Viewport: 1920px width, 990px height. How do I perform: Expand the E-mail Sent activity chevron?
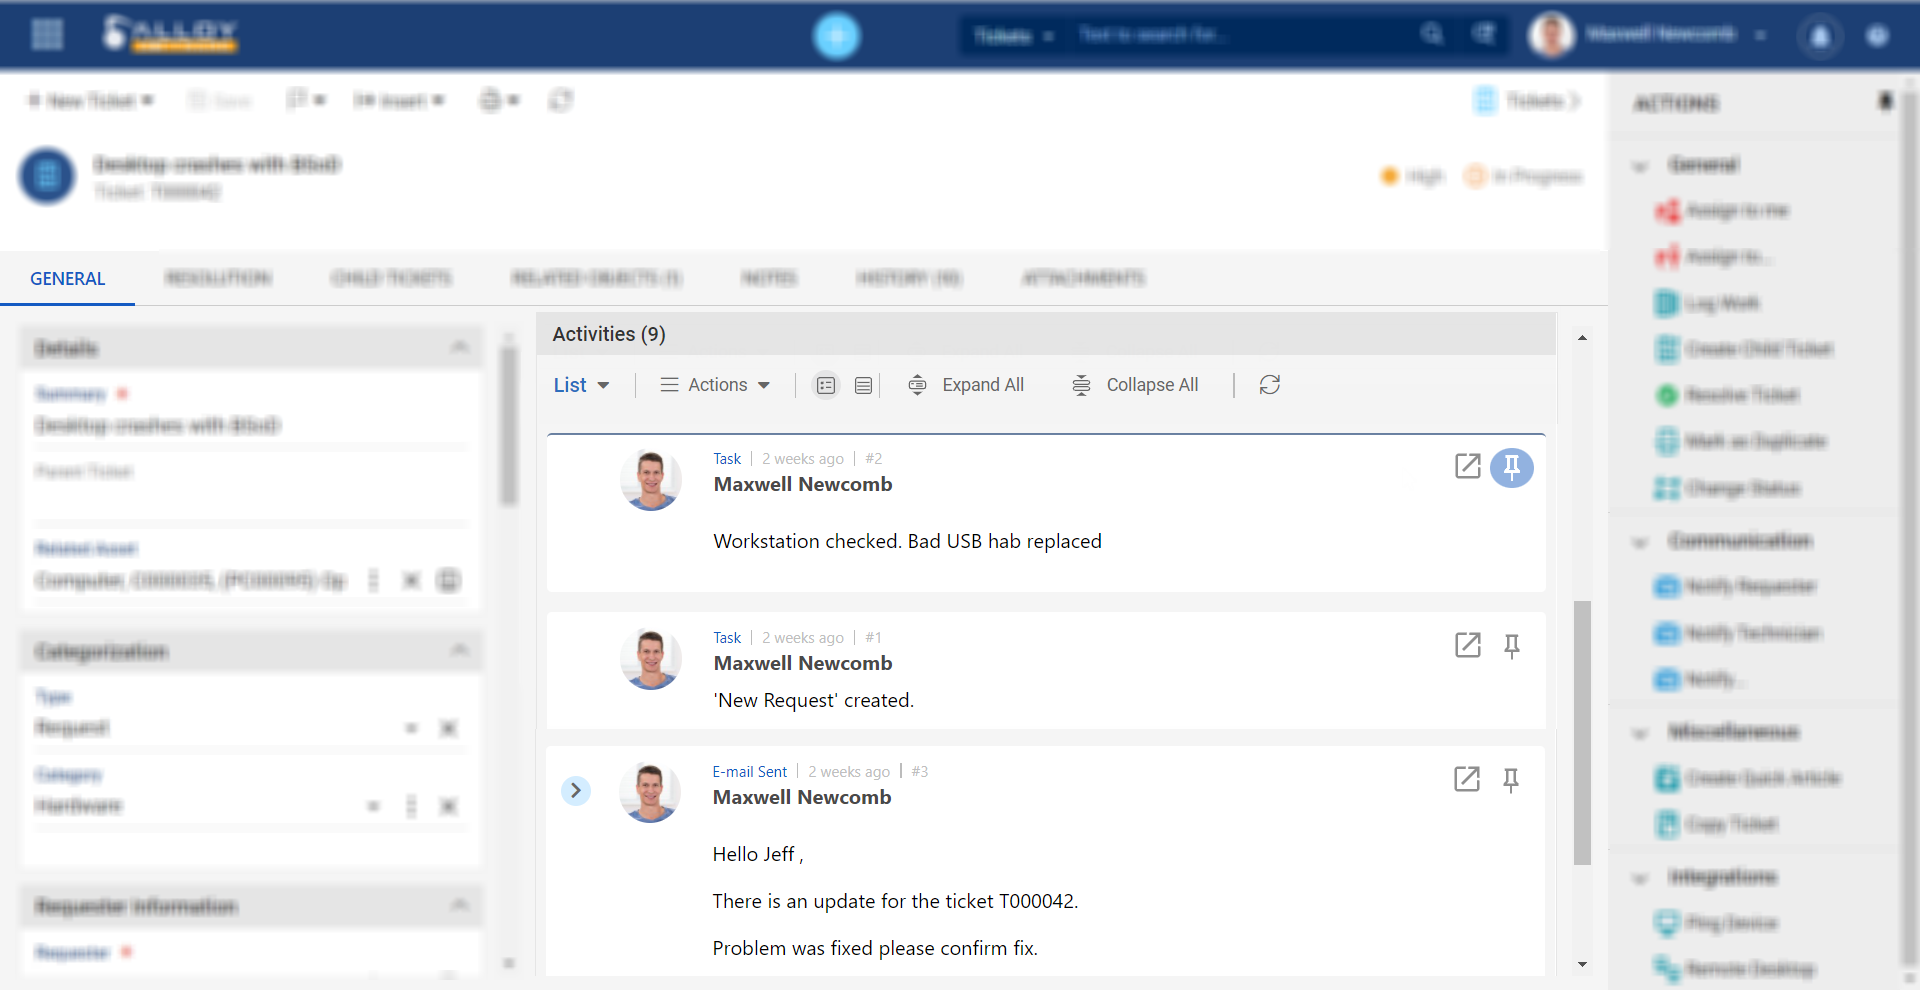tap(576, 791)
